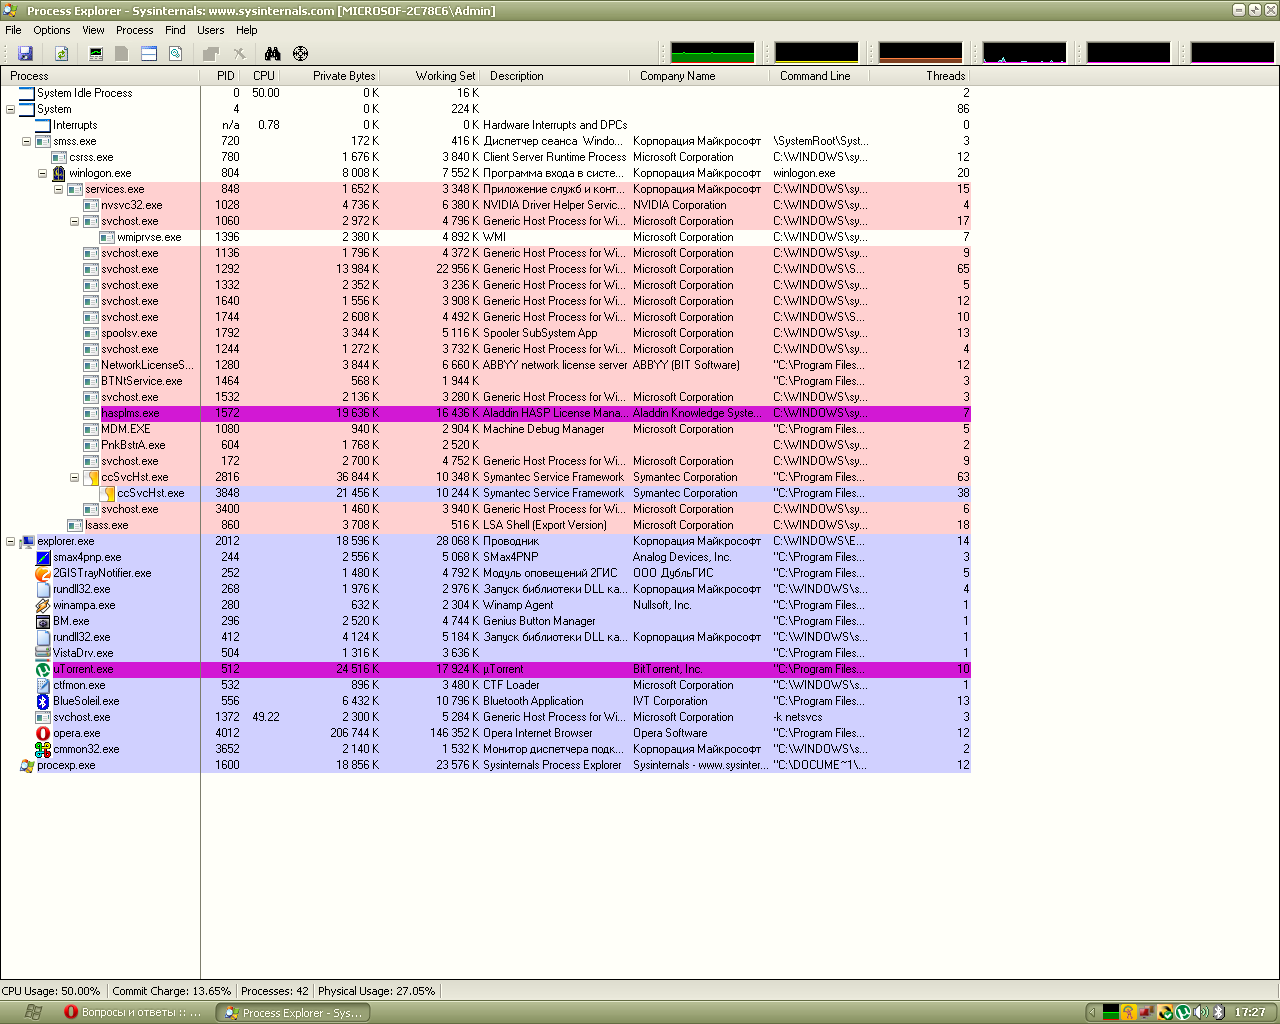1280x1024 pixels.
Task: Sort by the Threads column header
Action: [920, 76]
